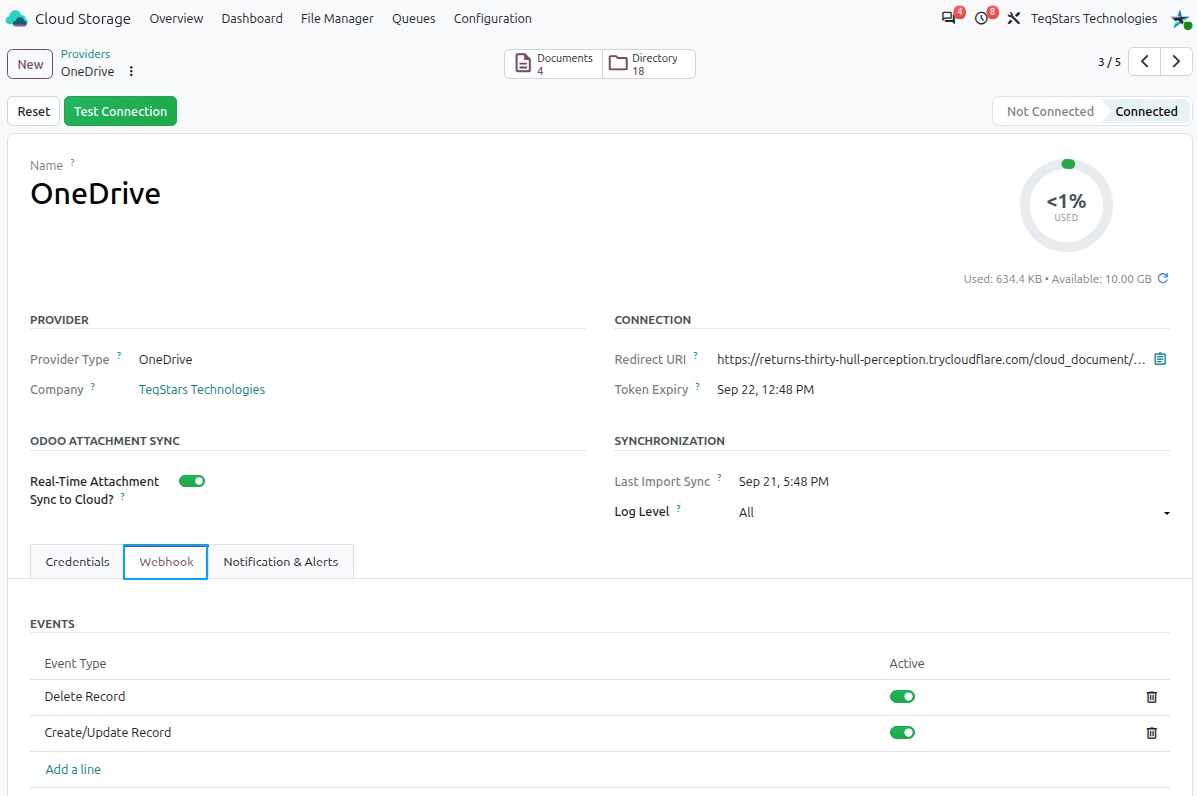Delete the Delete Record event row
1197x796 pixels.
click(1152, 697)
